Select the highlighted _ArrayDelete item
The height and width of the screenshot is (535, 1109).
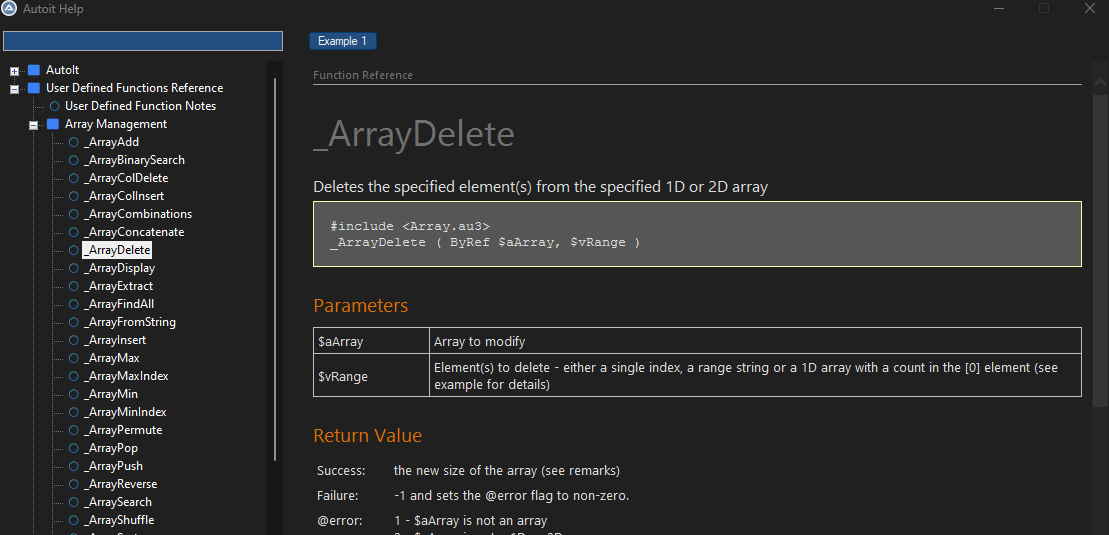click(x=117, y=250)
